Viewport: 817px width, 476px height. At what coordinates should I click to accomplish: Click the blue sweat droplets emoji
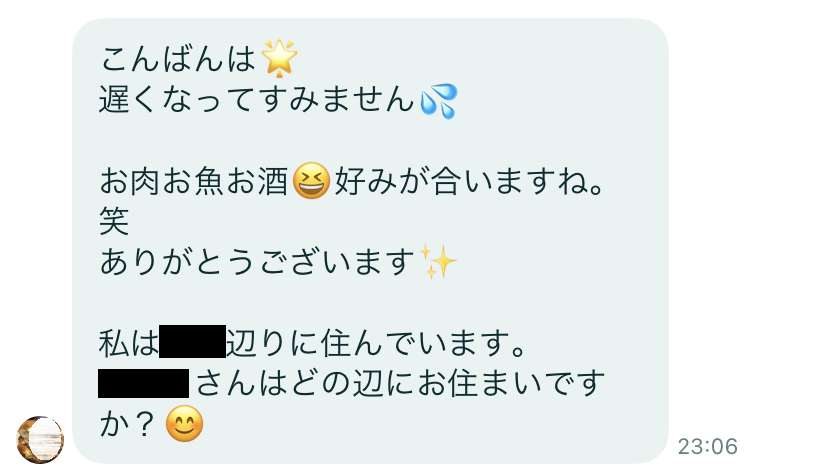pyautogui.click(x=439, y=100)
